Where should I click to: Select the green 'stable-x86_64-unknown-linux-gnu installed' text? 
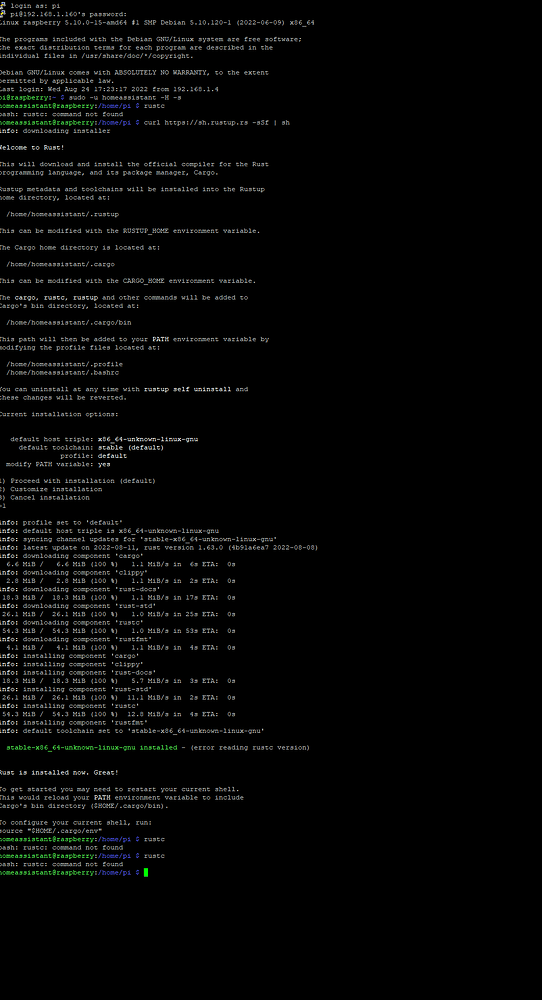coord(92,747)
